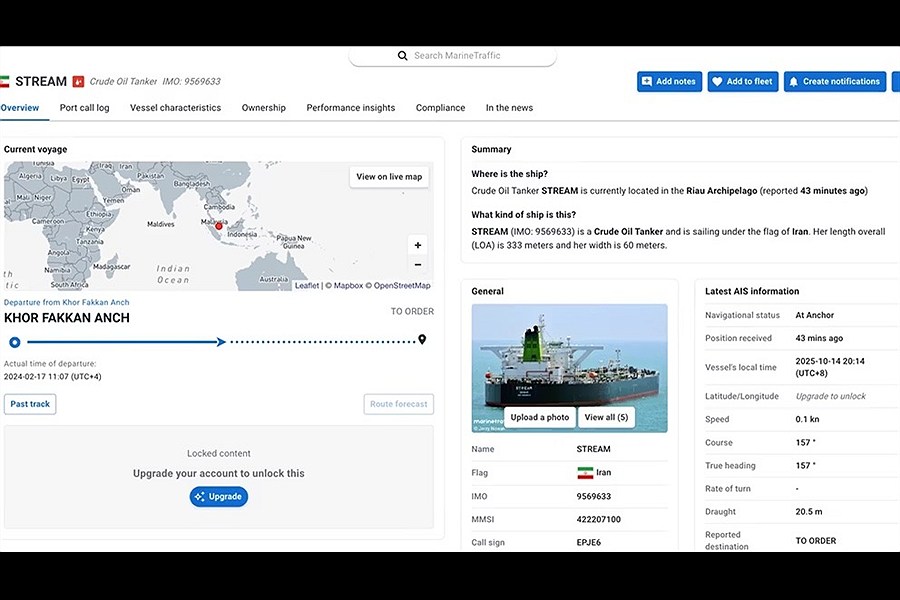Click the red vessel marker on map
This screenshot has width=900, height=600.
[219, 226]
